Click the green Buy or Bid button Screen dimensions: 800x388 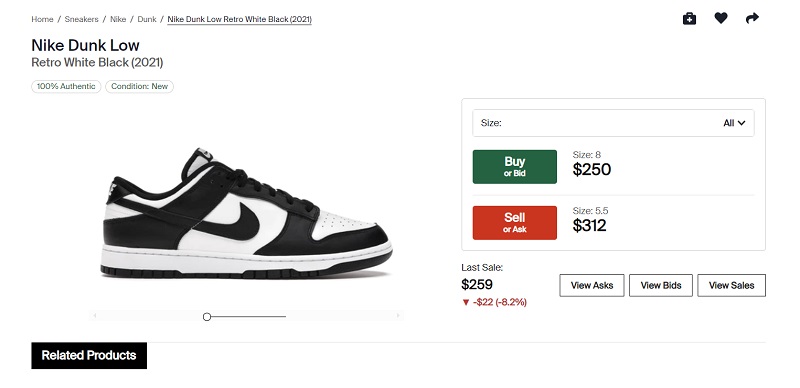(514, 167)
